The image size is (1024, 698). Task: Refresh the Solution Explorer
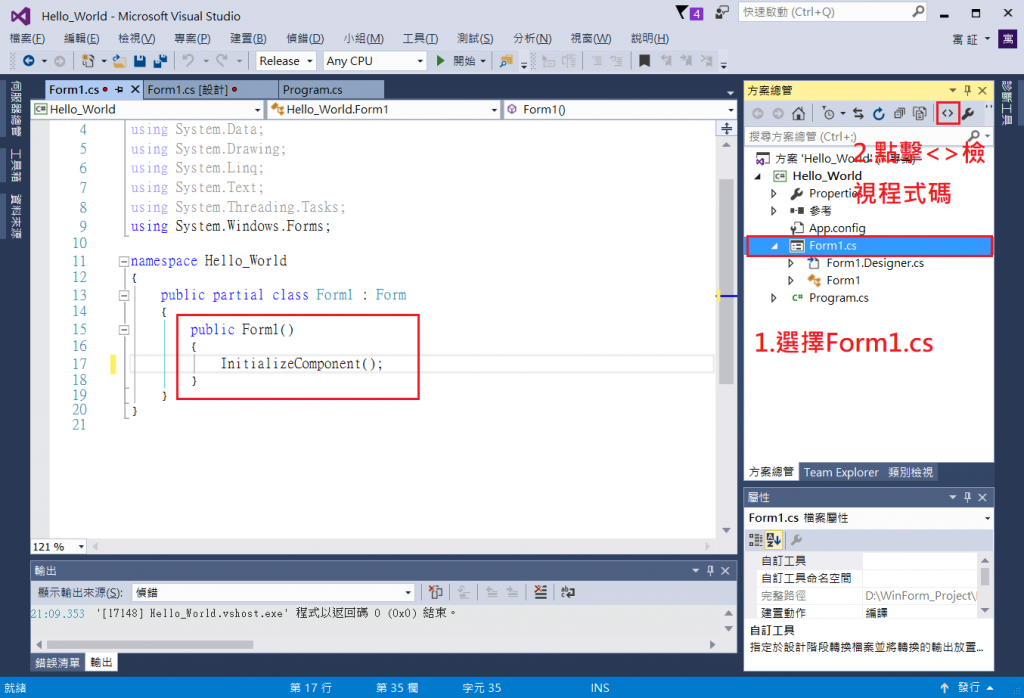(879, 114)
